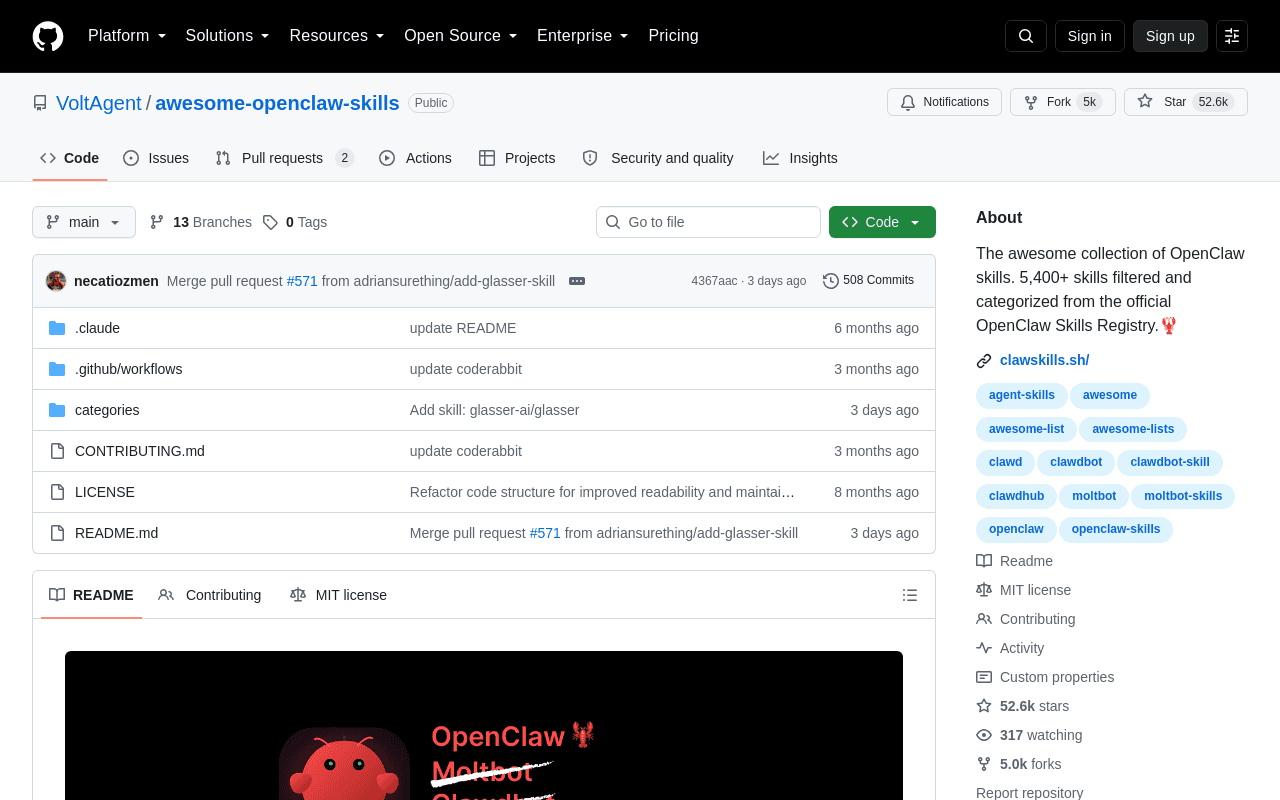Open the green Code dropdown button

coord(882,222)
